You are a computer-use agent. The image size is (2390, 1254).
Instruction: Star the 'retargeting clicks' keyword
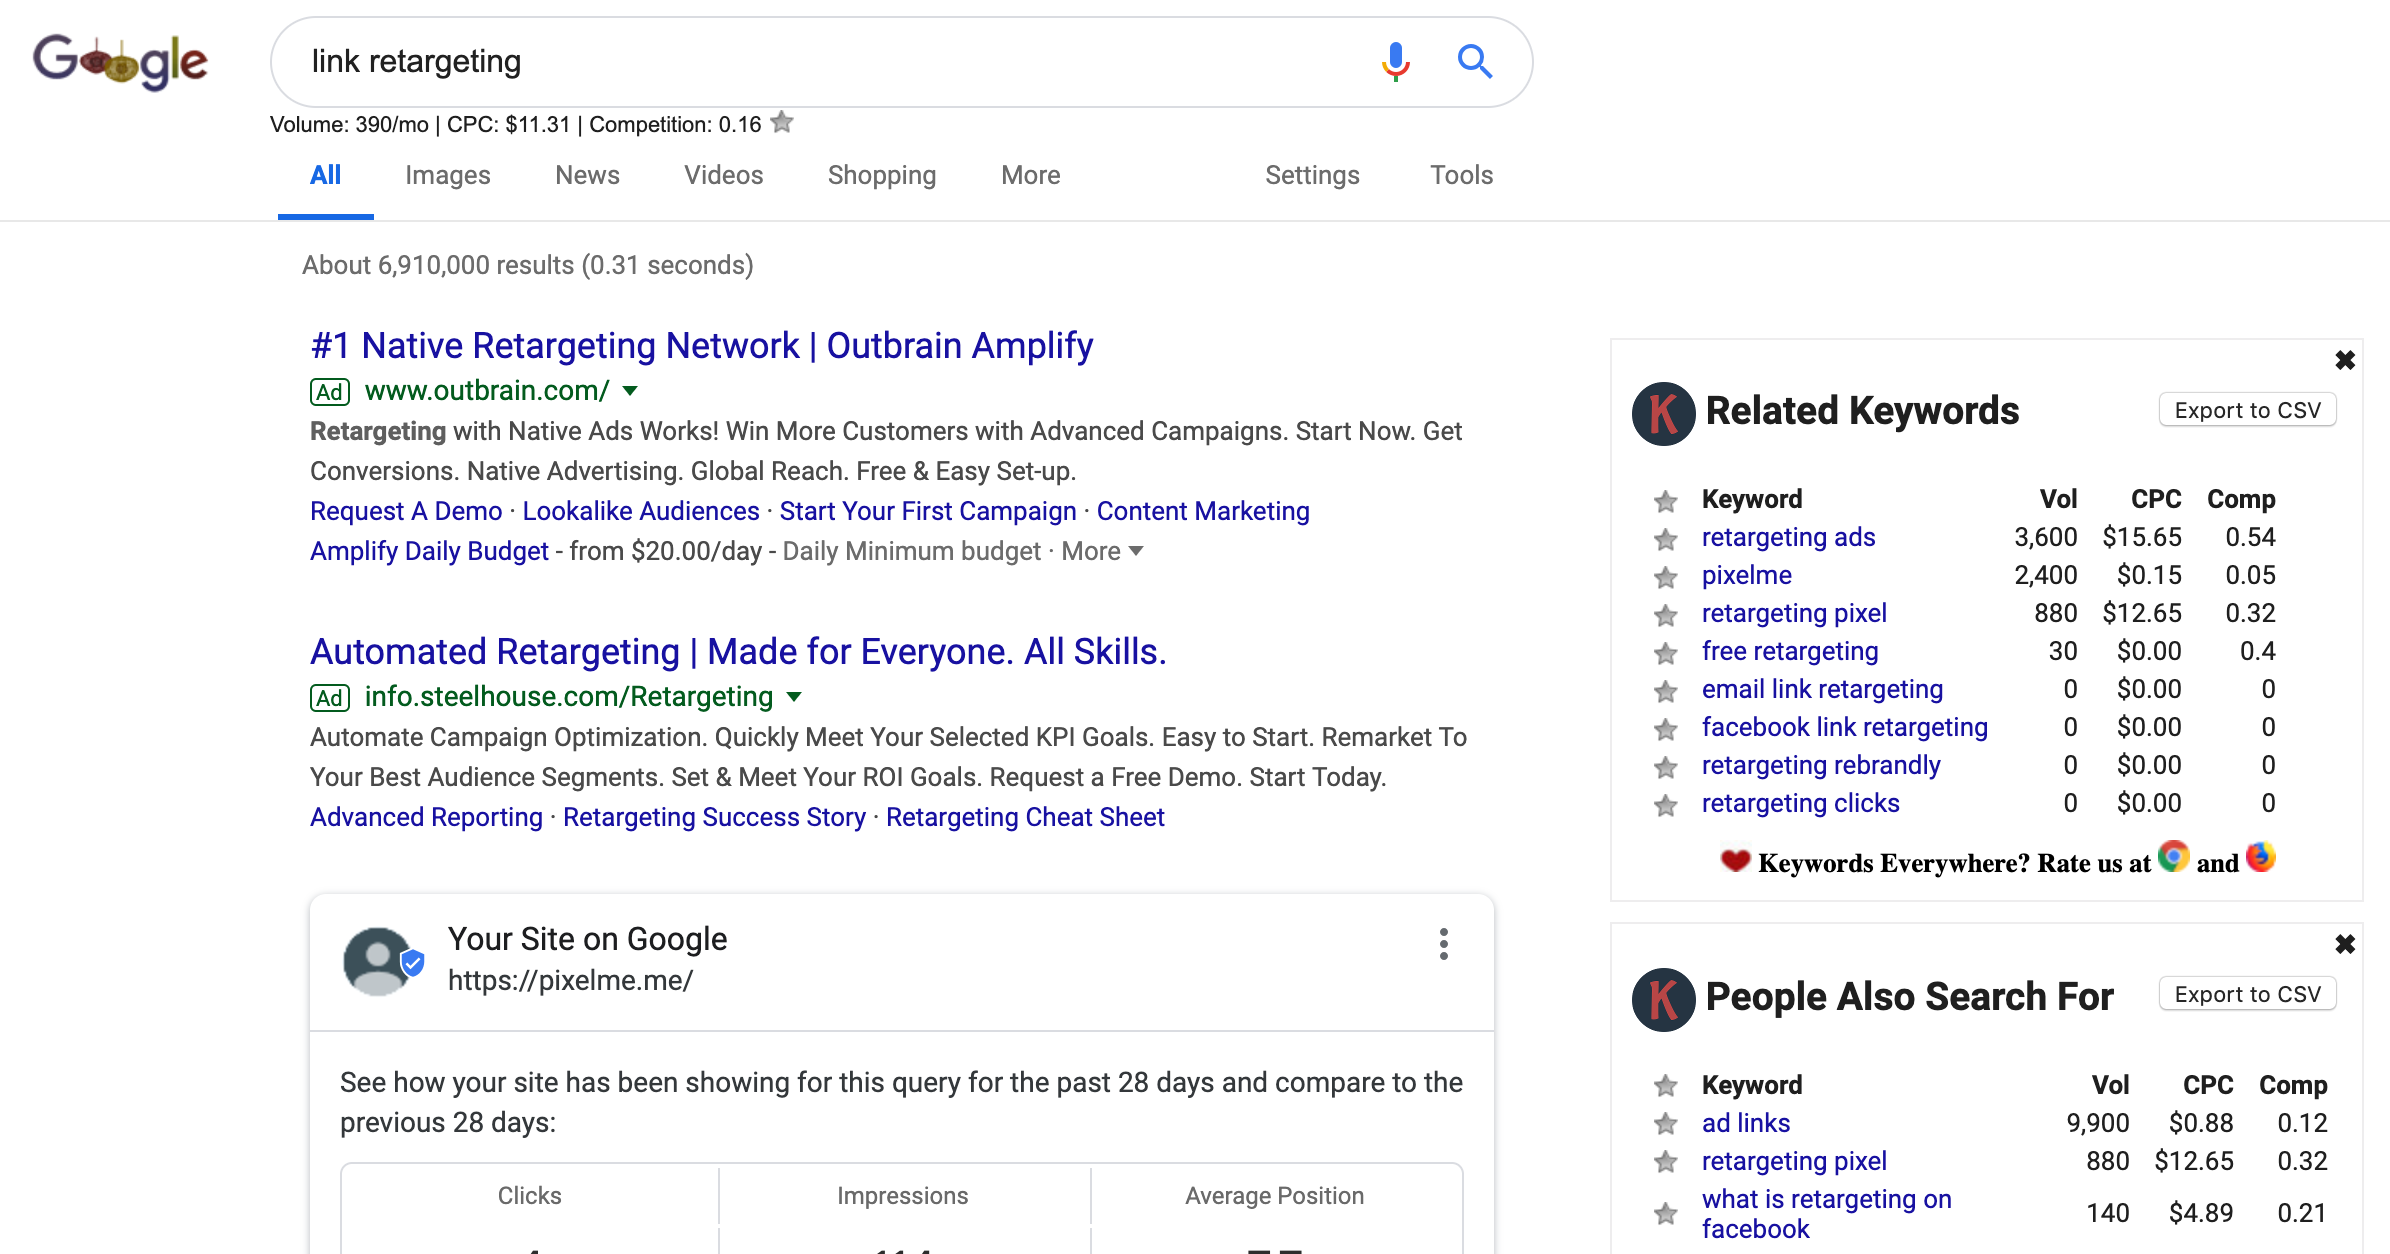(1665, 805)
